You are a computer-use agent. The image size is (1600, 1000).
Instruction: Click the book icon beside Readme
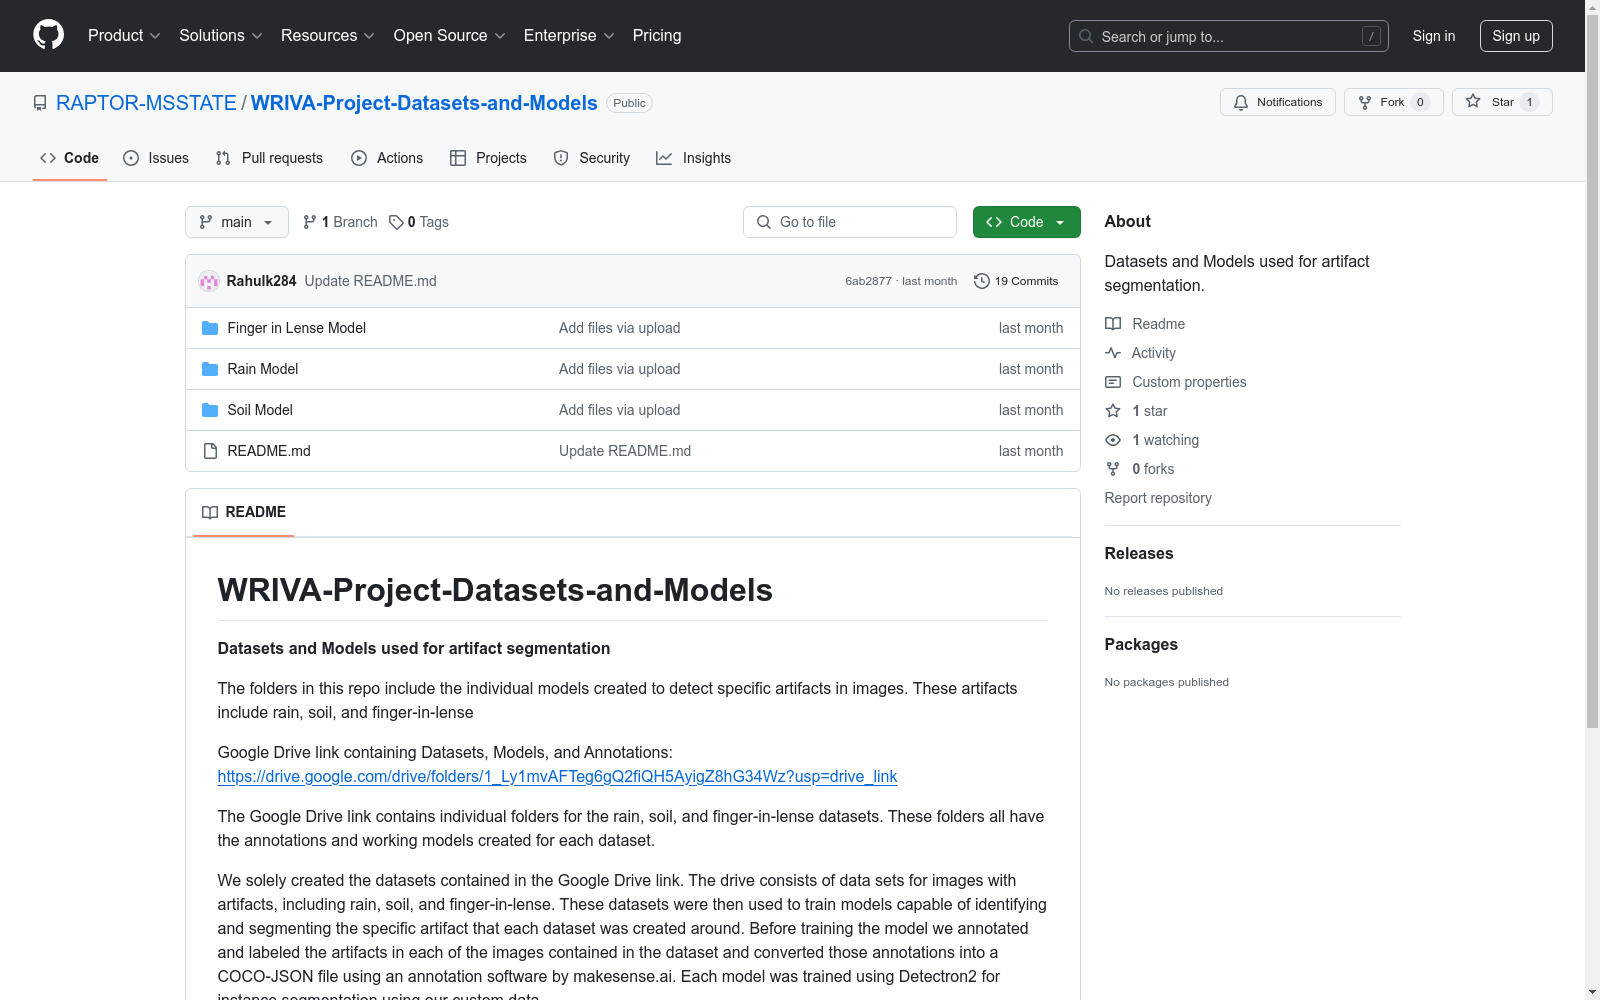[x=1113, y=324]
